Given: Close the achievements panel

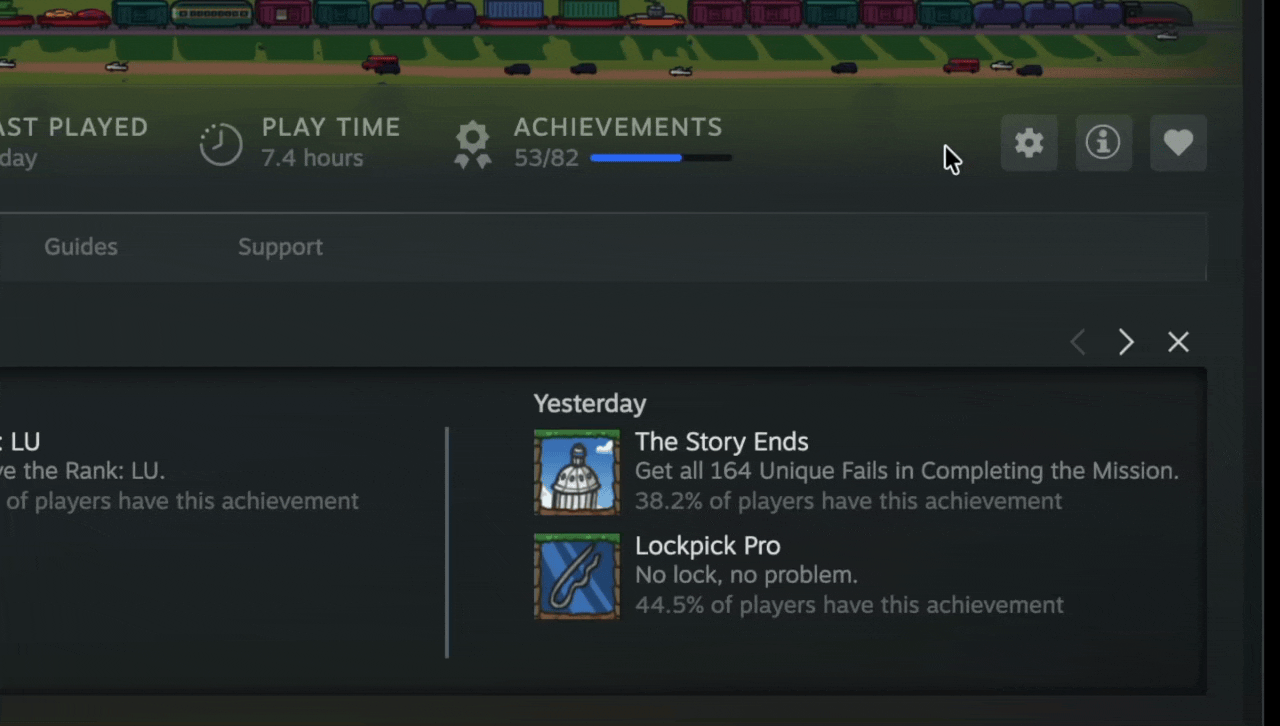Looking at the screenshot, I should click(1179, 342).
